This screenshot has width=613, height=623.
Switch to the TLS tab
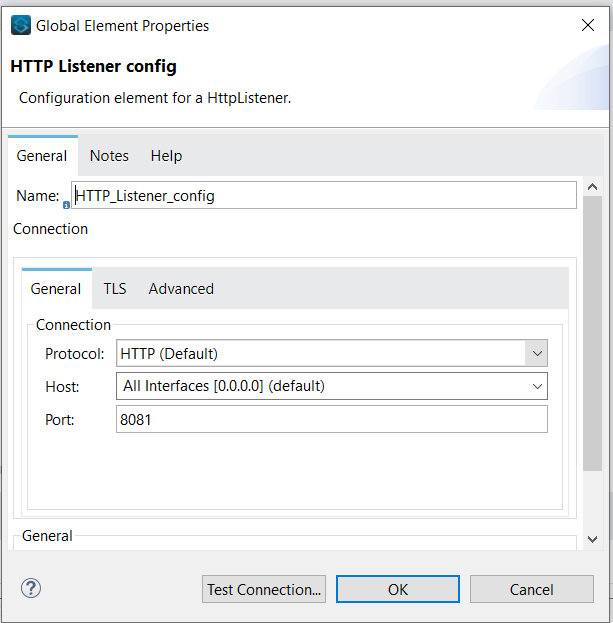point(115,289)
